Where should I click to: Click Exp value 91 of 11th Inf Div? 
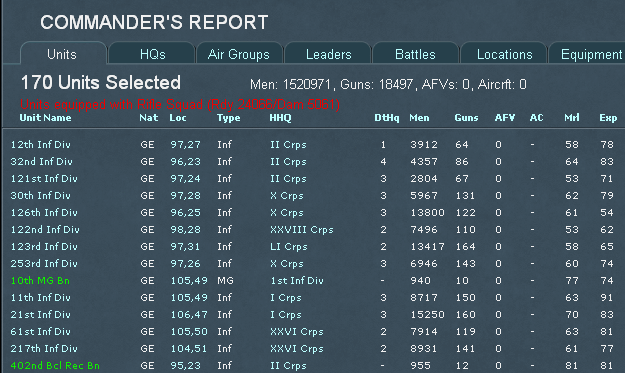[x=607, y=298]
